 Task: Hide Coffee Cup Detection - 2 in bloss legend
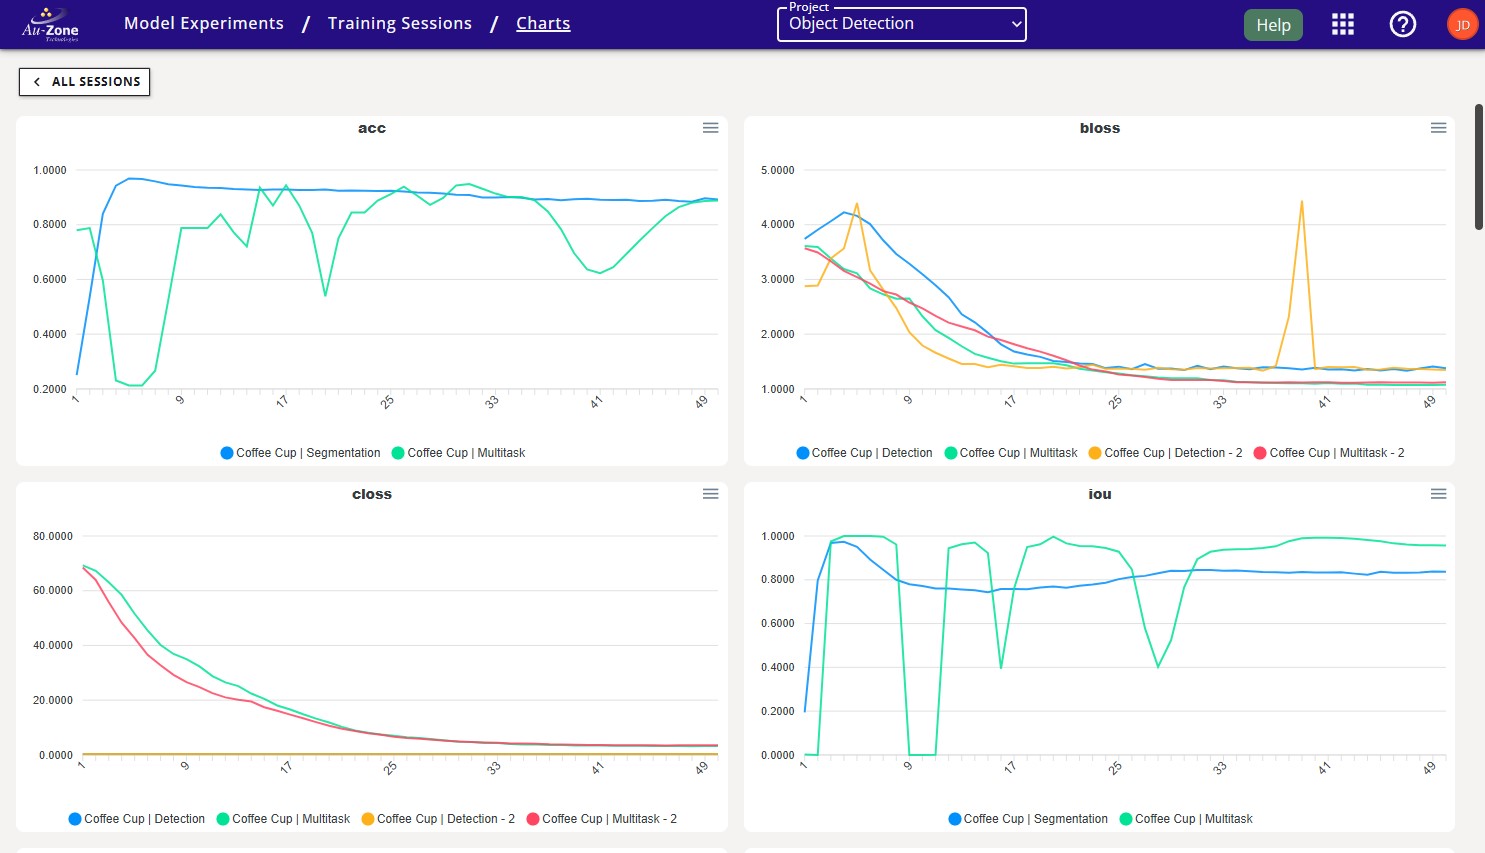1164,452
